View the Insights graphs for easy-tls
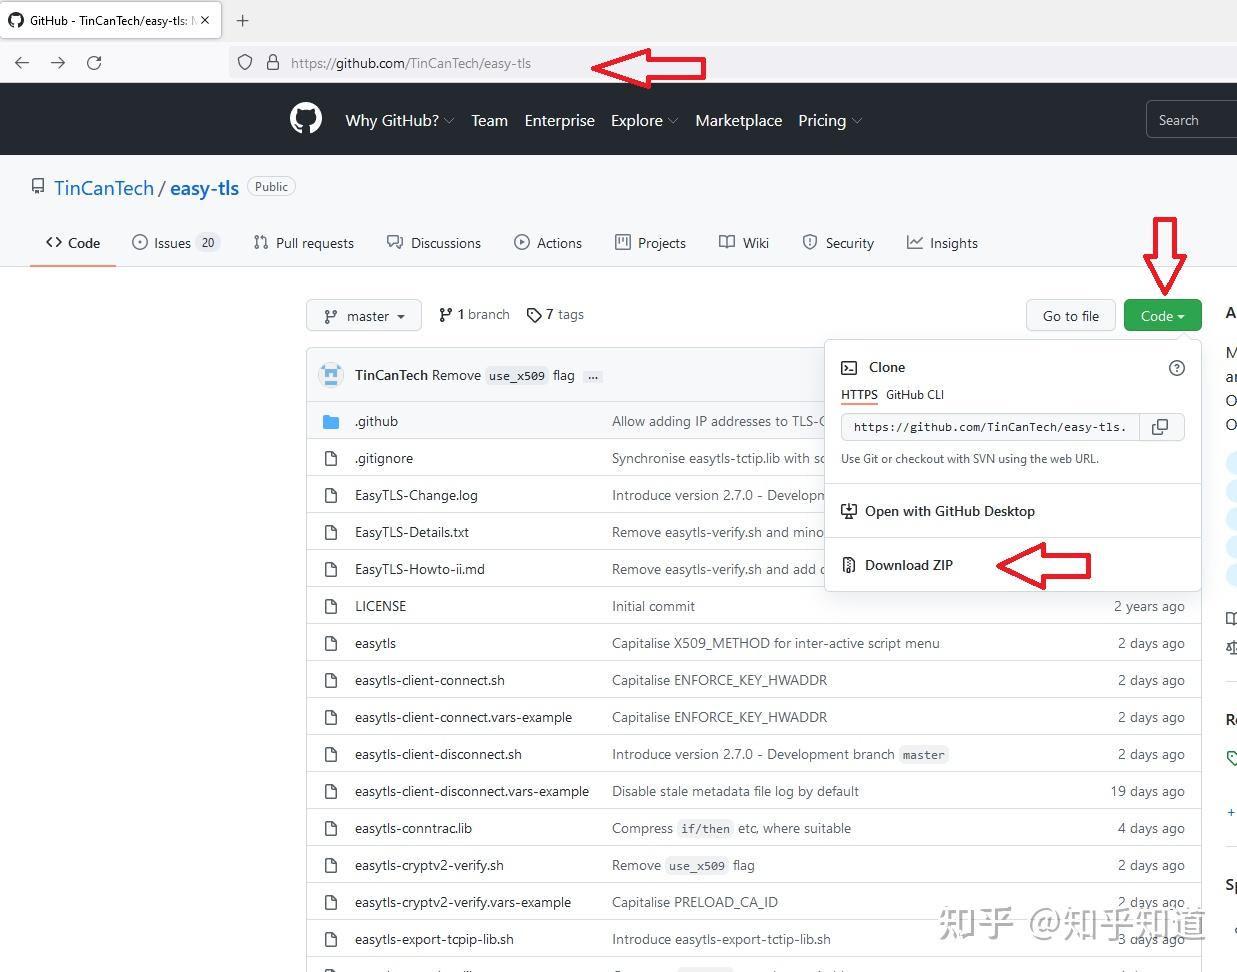Image resolution: width=1237 pixels, height=972 pixels. pos(941,242)
